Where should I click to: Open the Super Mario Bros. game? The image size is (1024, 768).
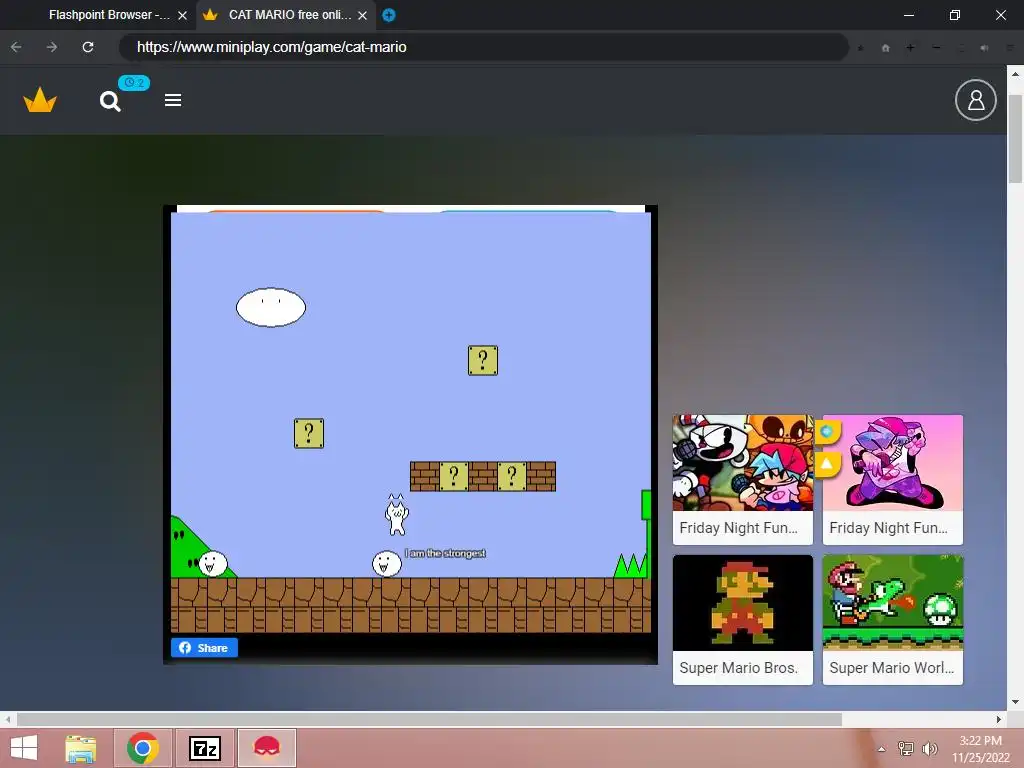743,620
